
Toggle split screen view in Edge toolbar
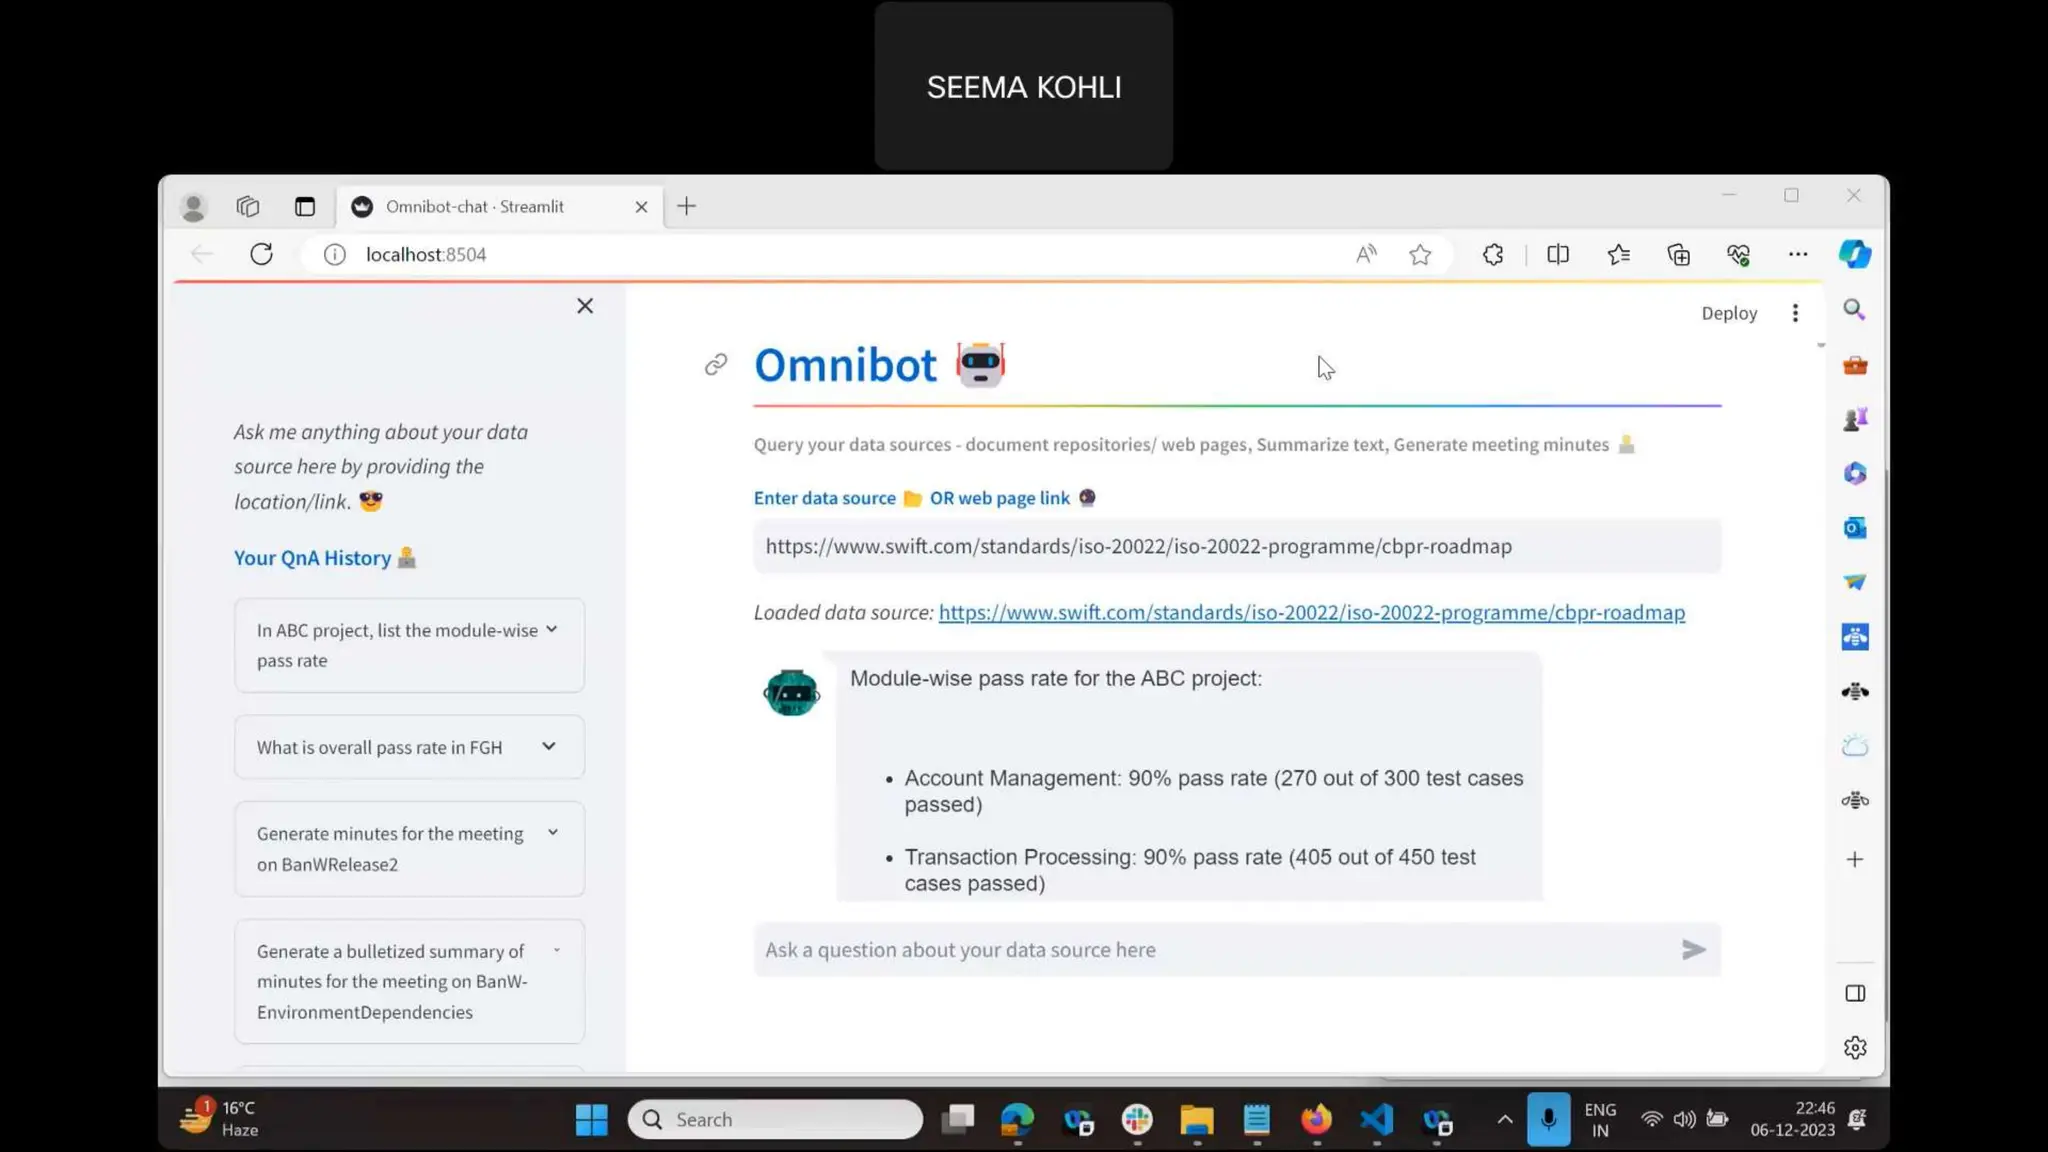click(x=1558, y=254)
